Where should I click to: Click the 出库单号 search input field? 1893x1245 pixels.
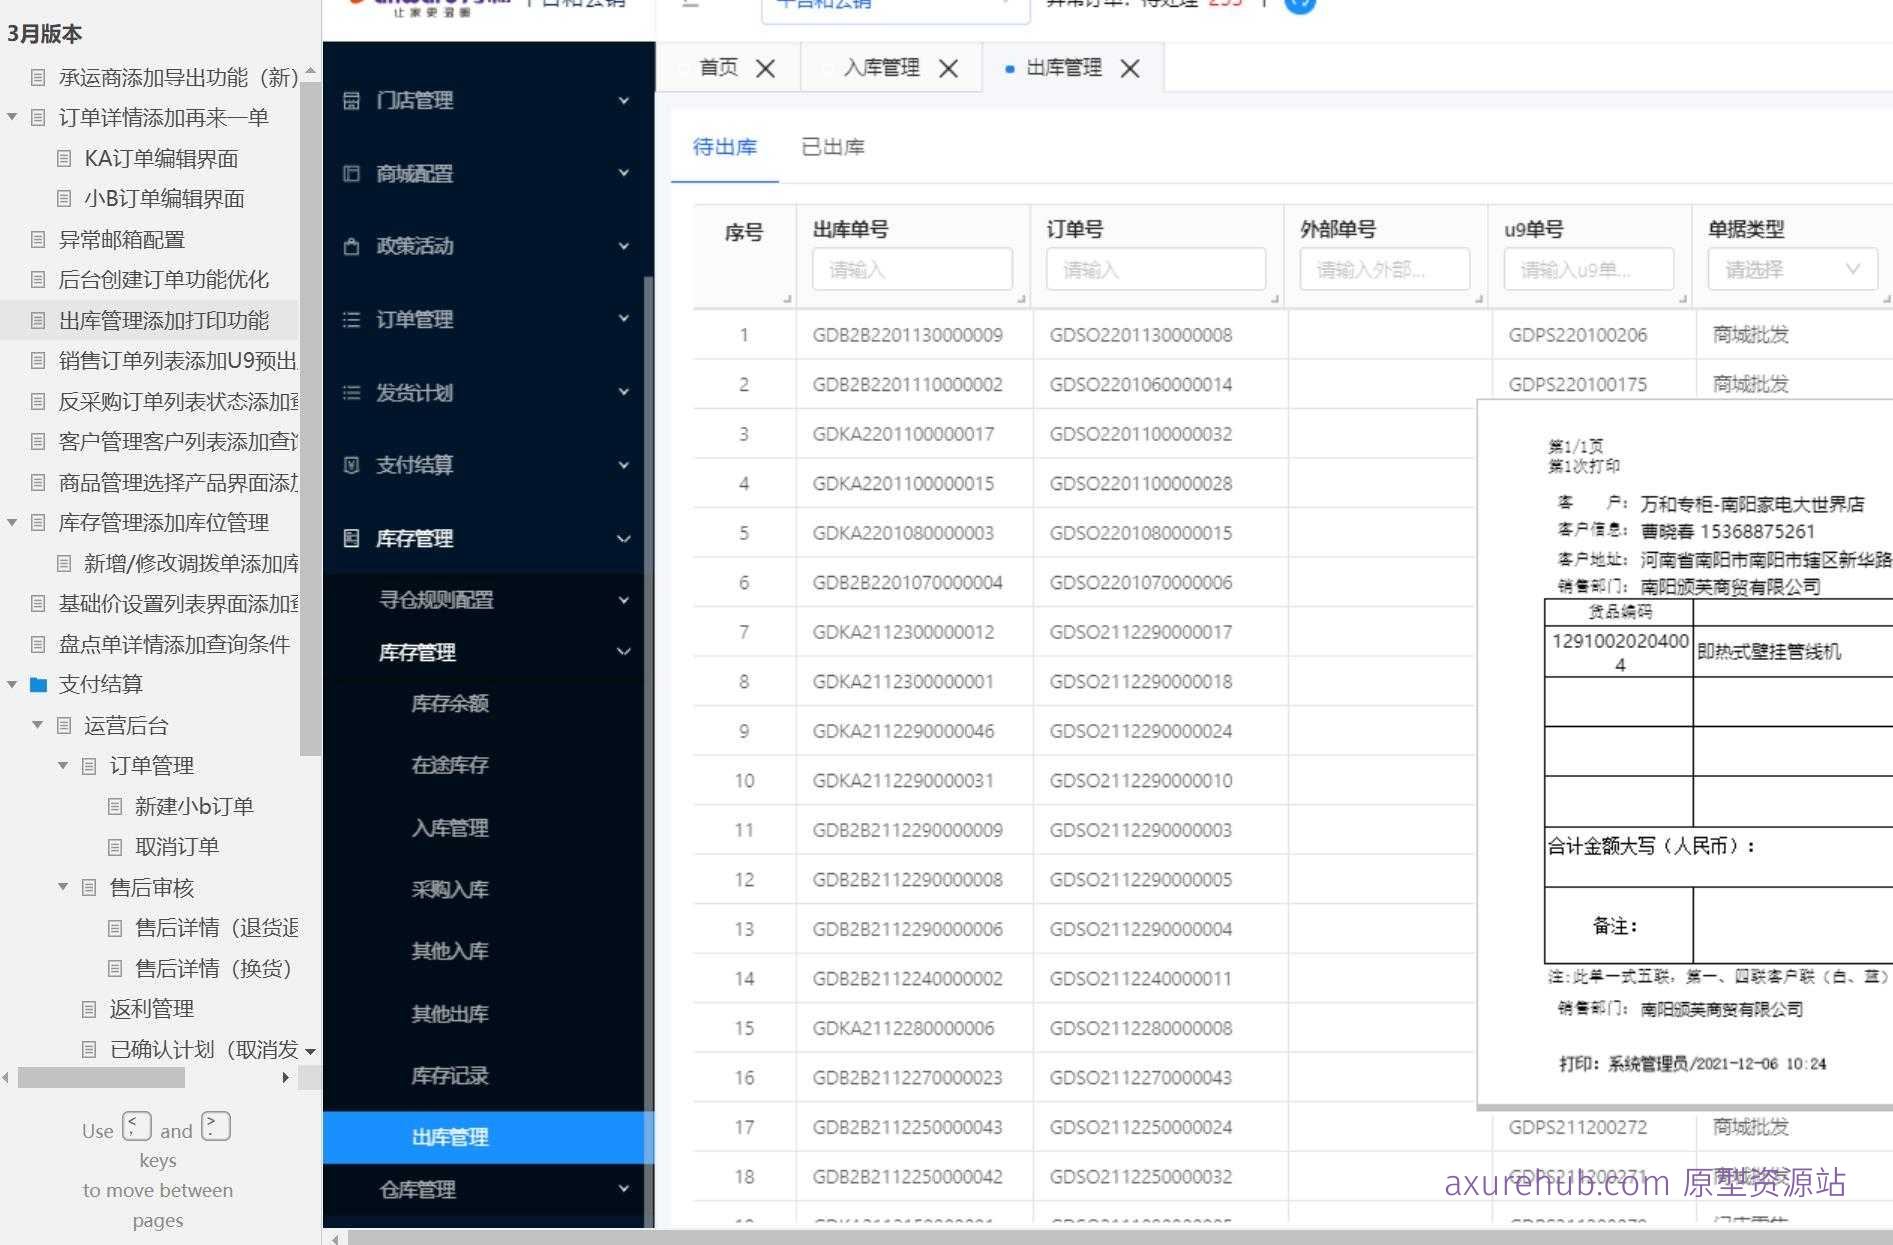click(910, 268)
